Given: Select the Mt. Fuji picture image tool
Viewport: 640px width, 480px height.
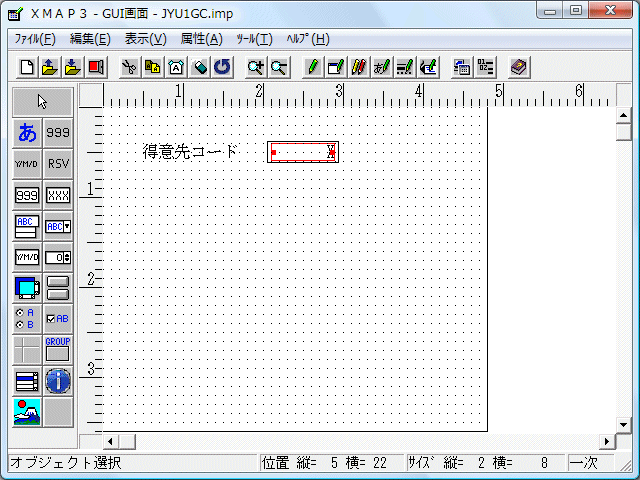Looking at the screenshot, I should coord(27,412).
